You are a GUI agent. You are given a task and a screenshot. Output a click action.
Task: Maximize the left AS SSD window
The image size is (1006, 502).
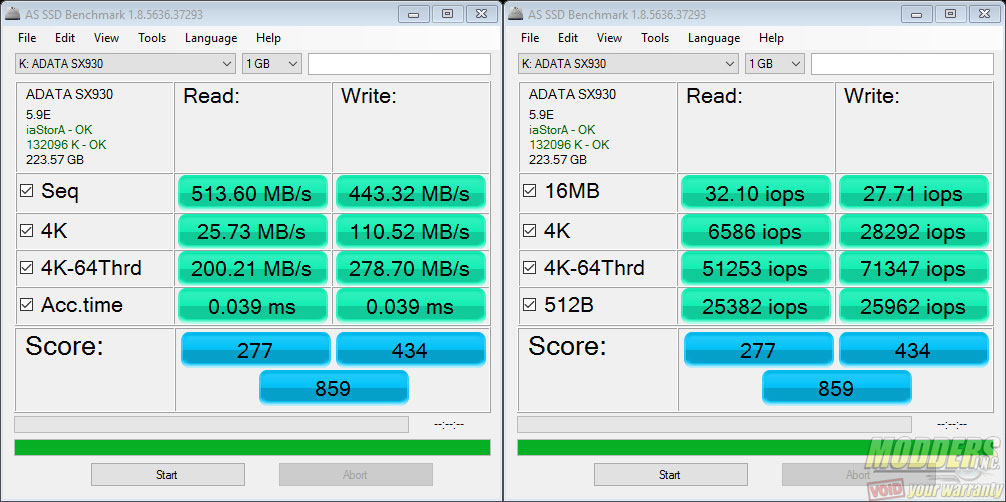447,13
